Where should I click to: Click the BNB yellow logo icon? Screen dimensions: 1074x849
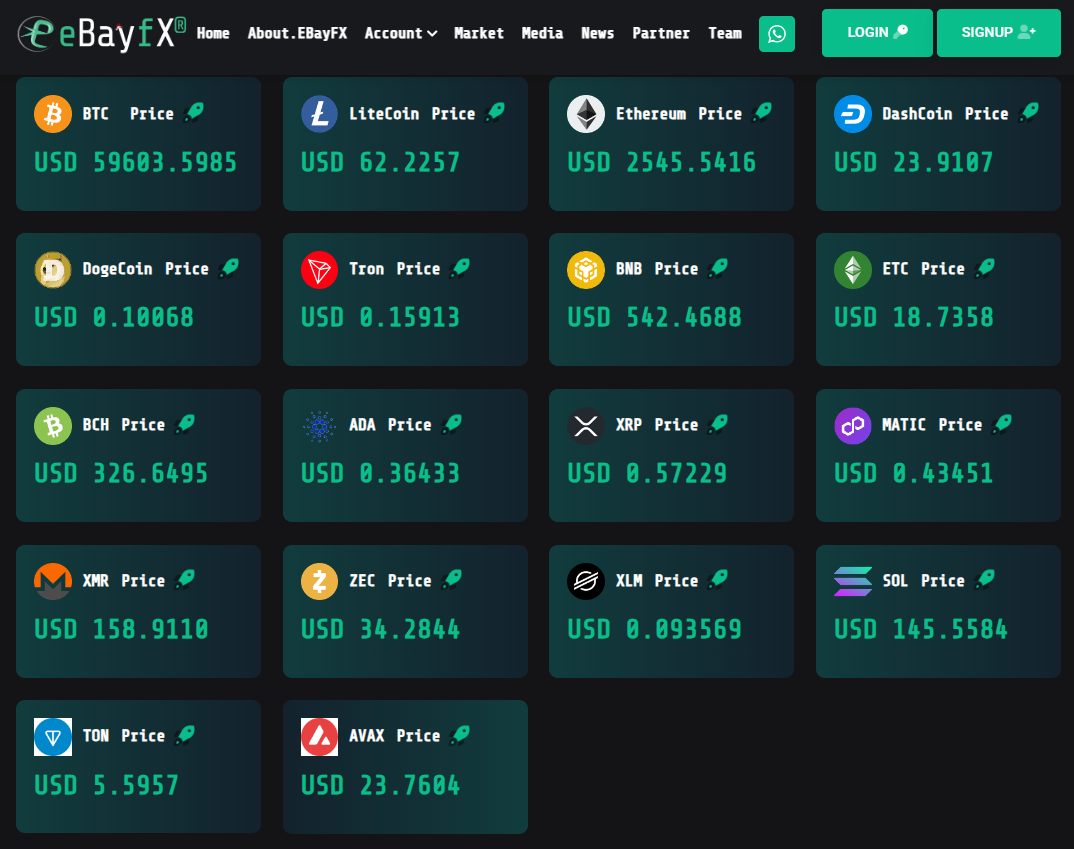(x=586, y=270)
